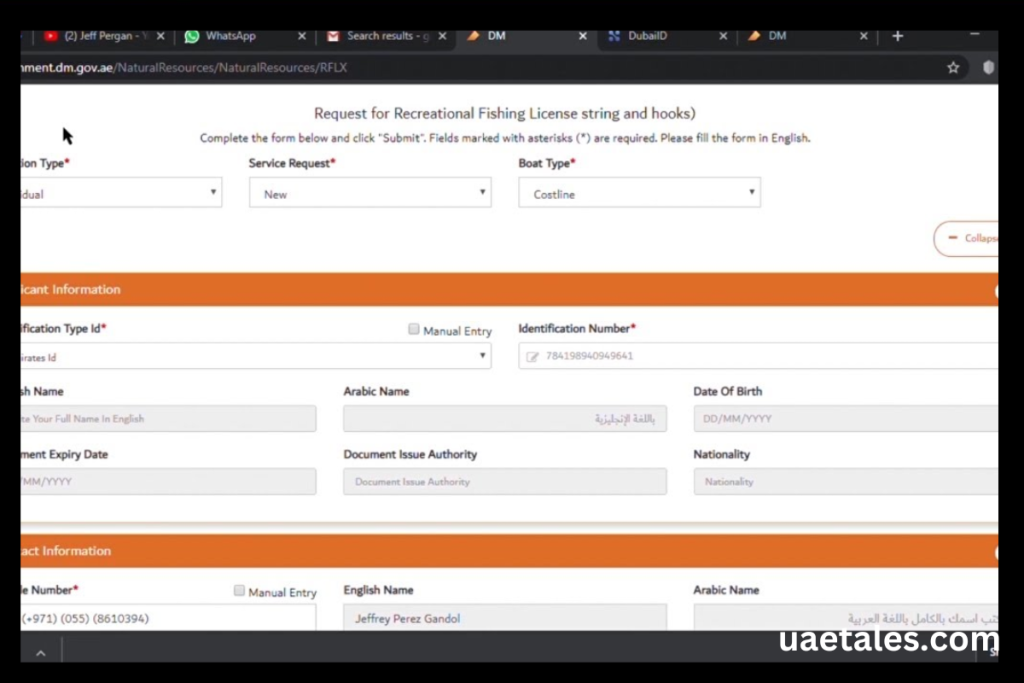Enable Manual Entry for Identification Type
This screenshot has height=683, width=1024.
point(414,330)
